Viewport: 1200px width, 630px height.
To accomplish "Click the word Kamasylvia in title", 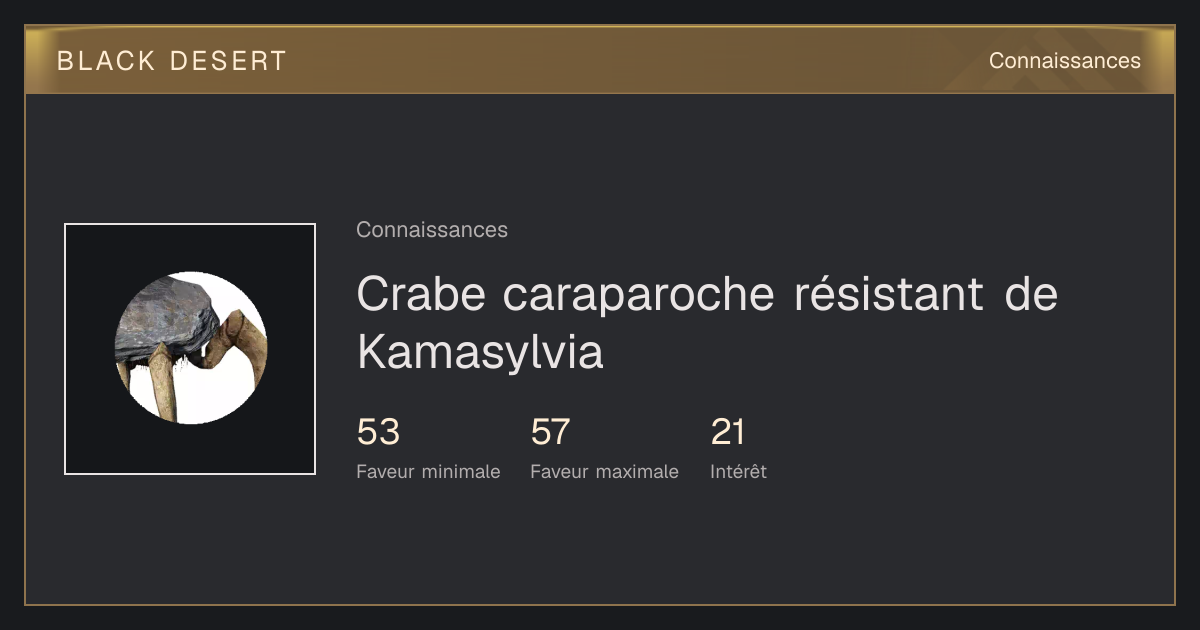I will click(x=480, y=352).
